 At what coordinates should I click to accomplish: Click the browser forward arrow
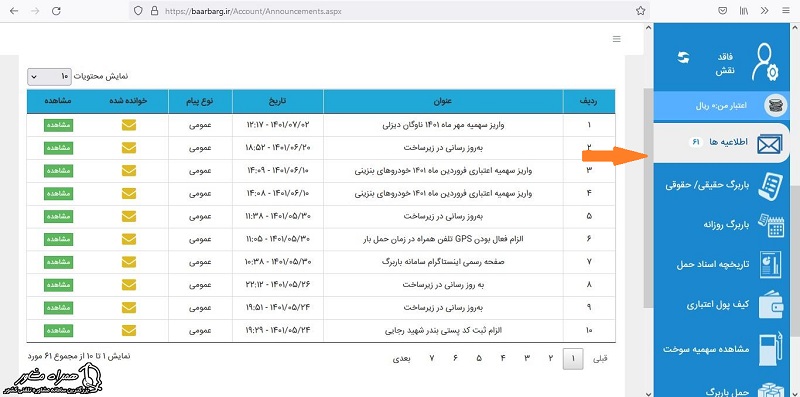(35, 11)
